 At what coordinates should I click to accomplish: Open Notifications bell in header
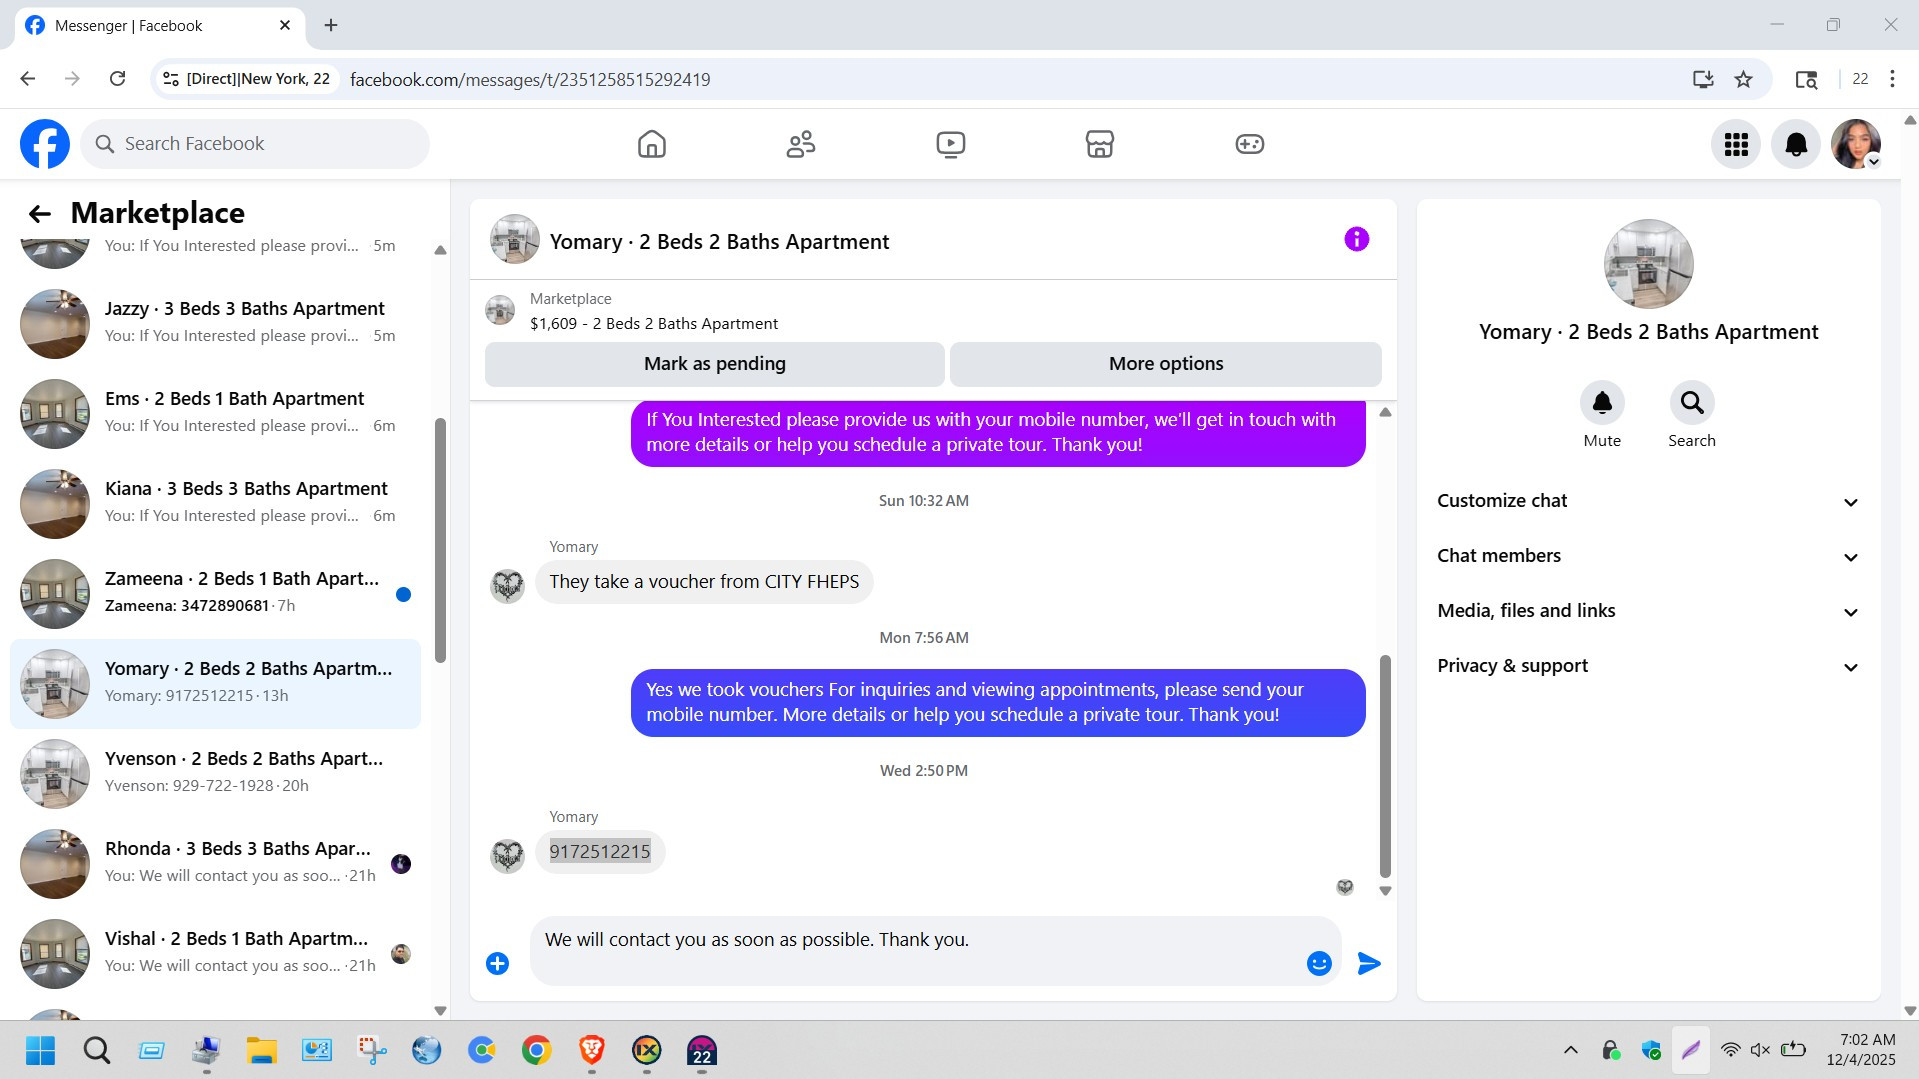(x=1796, y=145)
